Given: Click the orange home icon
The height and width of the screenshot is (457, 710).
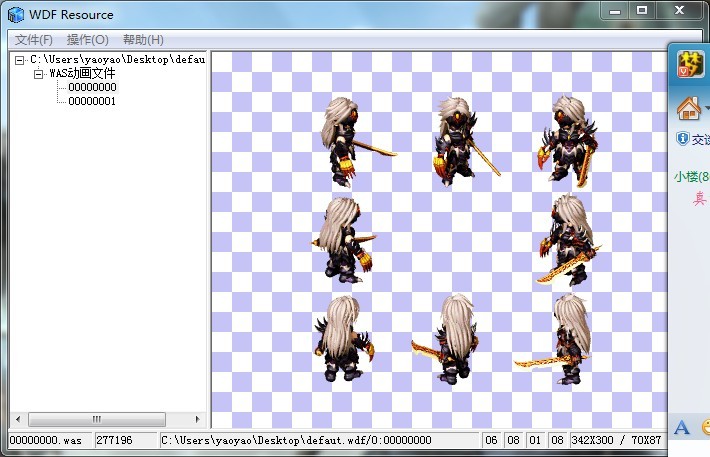Looking at the screenshot, I should tap(687, 107).
